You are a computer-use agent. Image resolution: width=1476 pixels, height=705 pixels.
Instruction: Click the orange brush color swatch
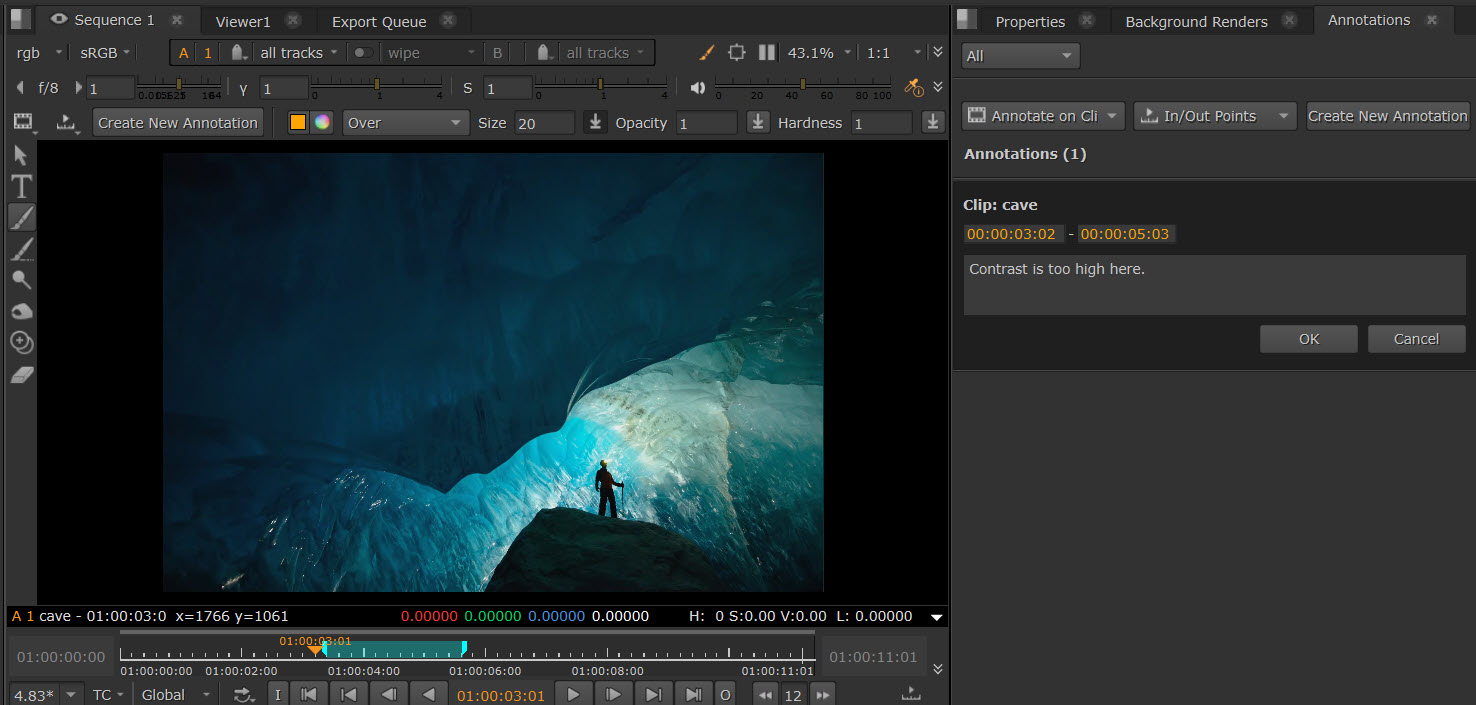(x=298, y=123)
